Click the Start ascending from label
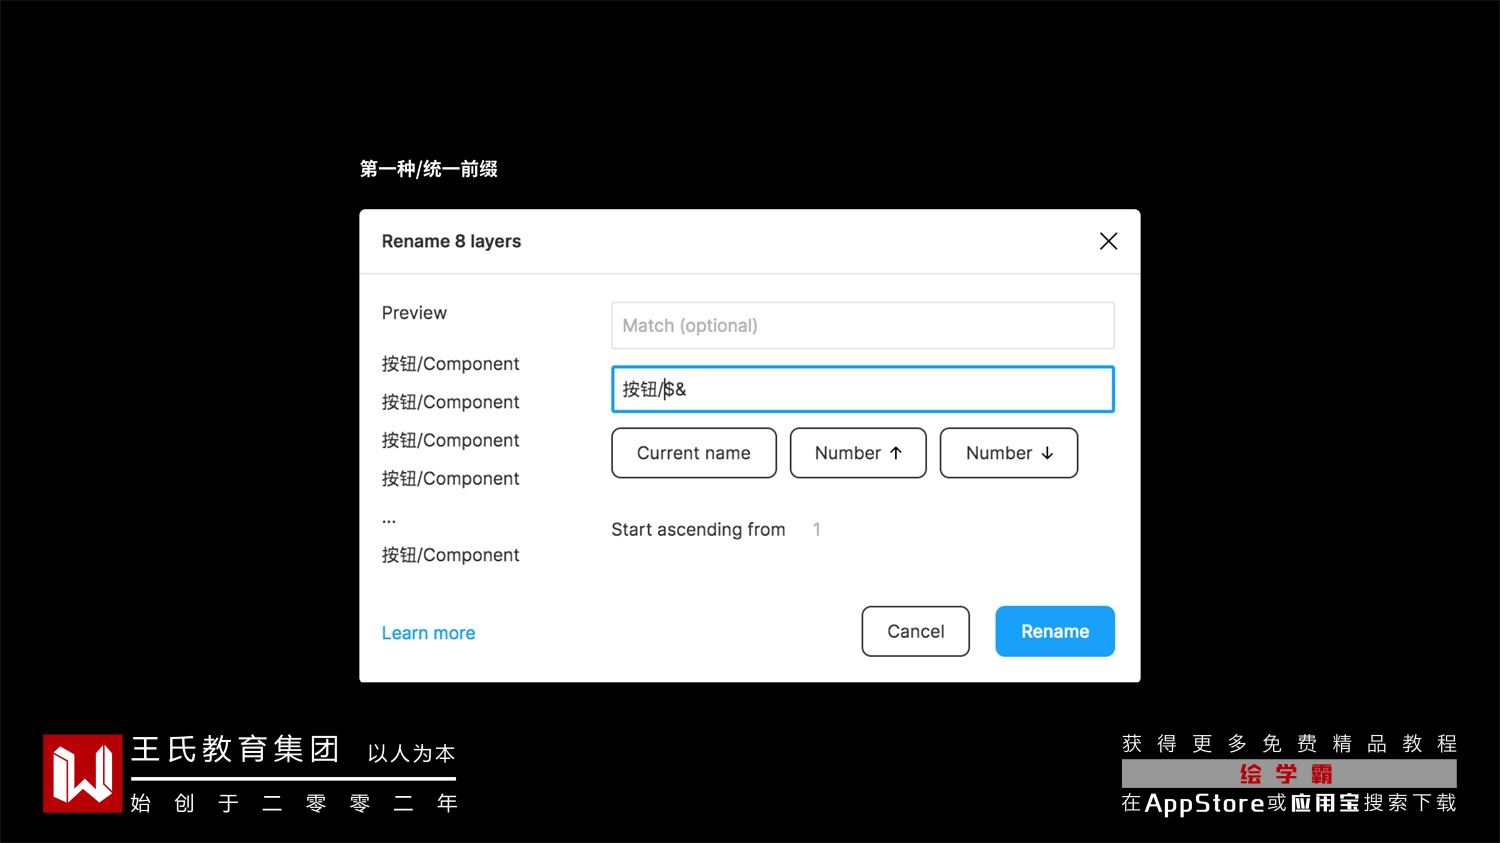 point(698,529)
